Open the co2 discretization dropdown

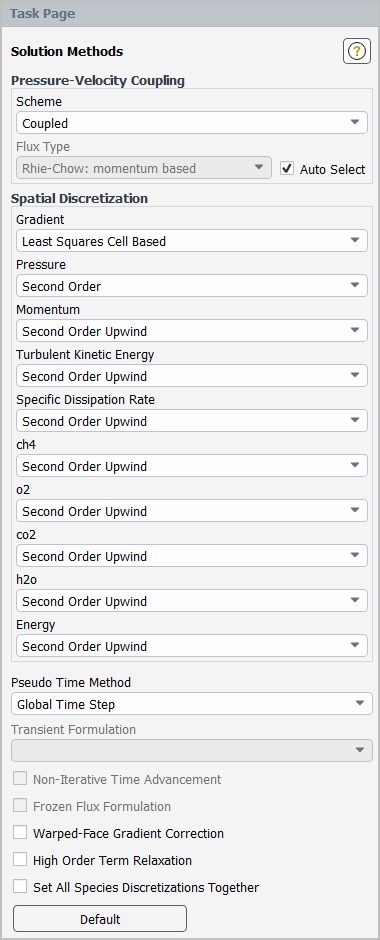tap(192, 556)
